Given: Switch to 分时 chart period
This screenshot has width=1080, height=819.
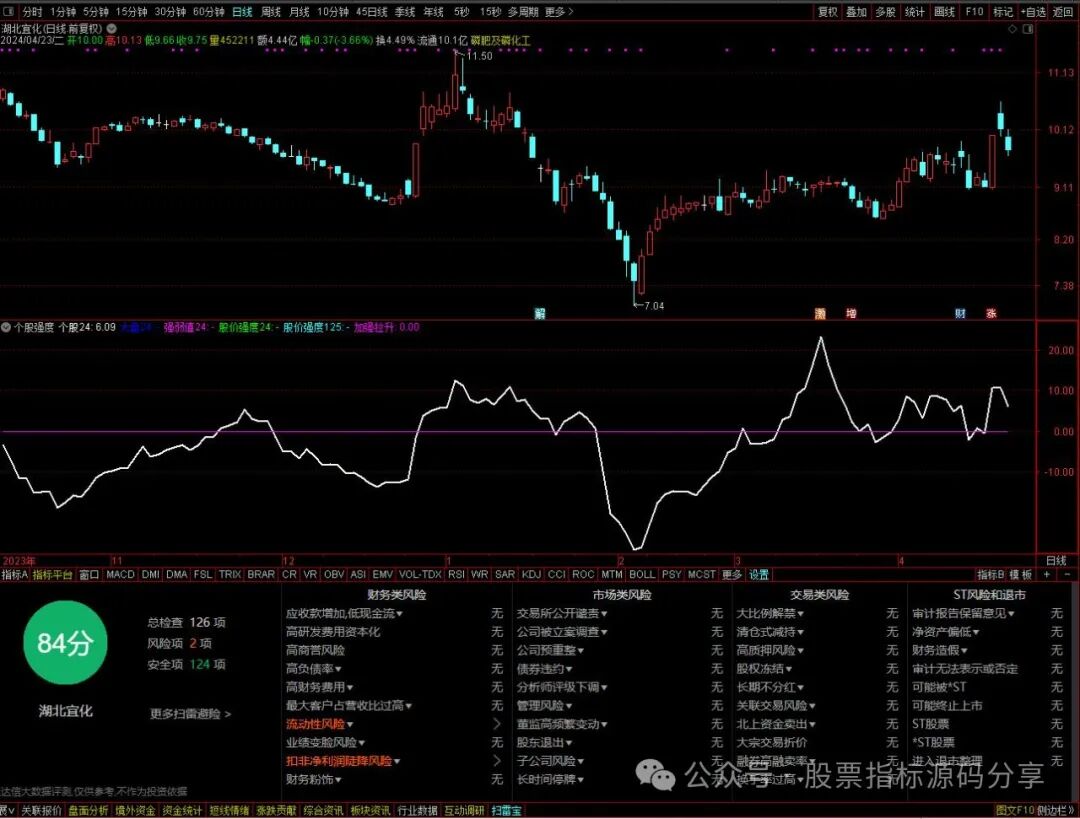Looking at the screenshot, I should (x=32, y=12).
